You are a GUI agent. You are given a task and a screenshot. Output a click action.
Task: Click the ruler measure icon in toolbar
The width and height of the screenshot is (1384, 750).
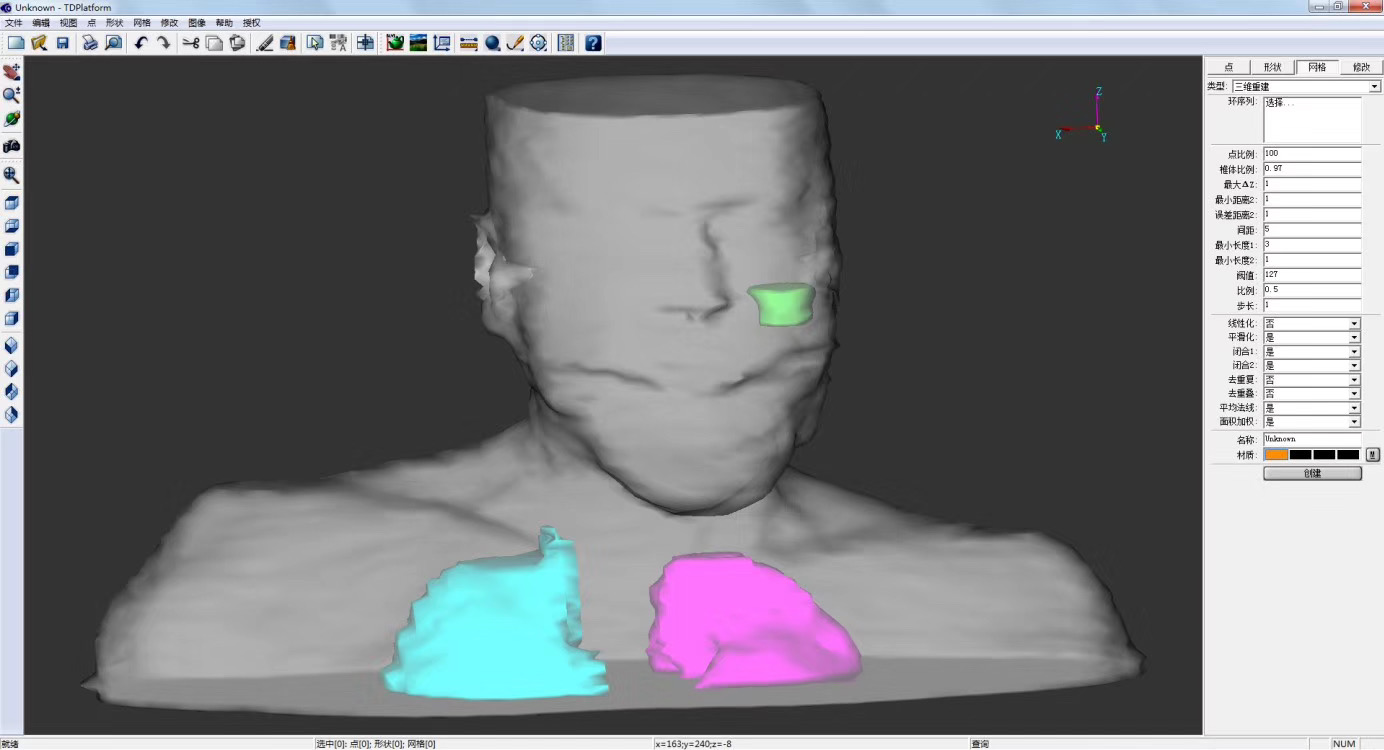[x=468, y=43]
